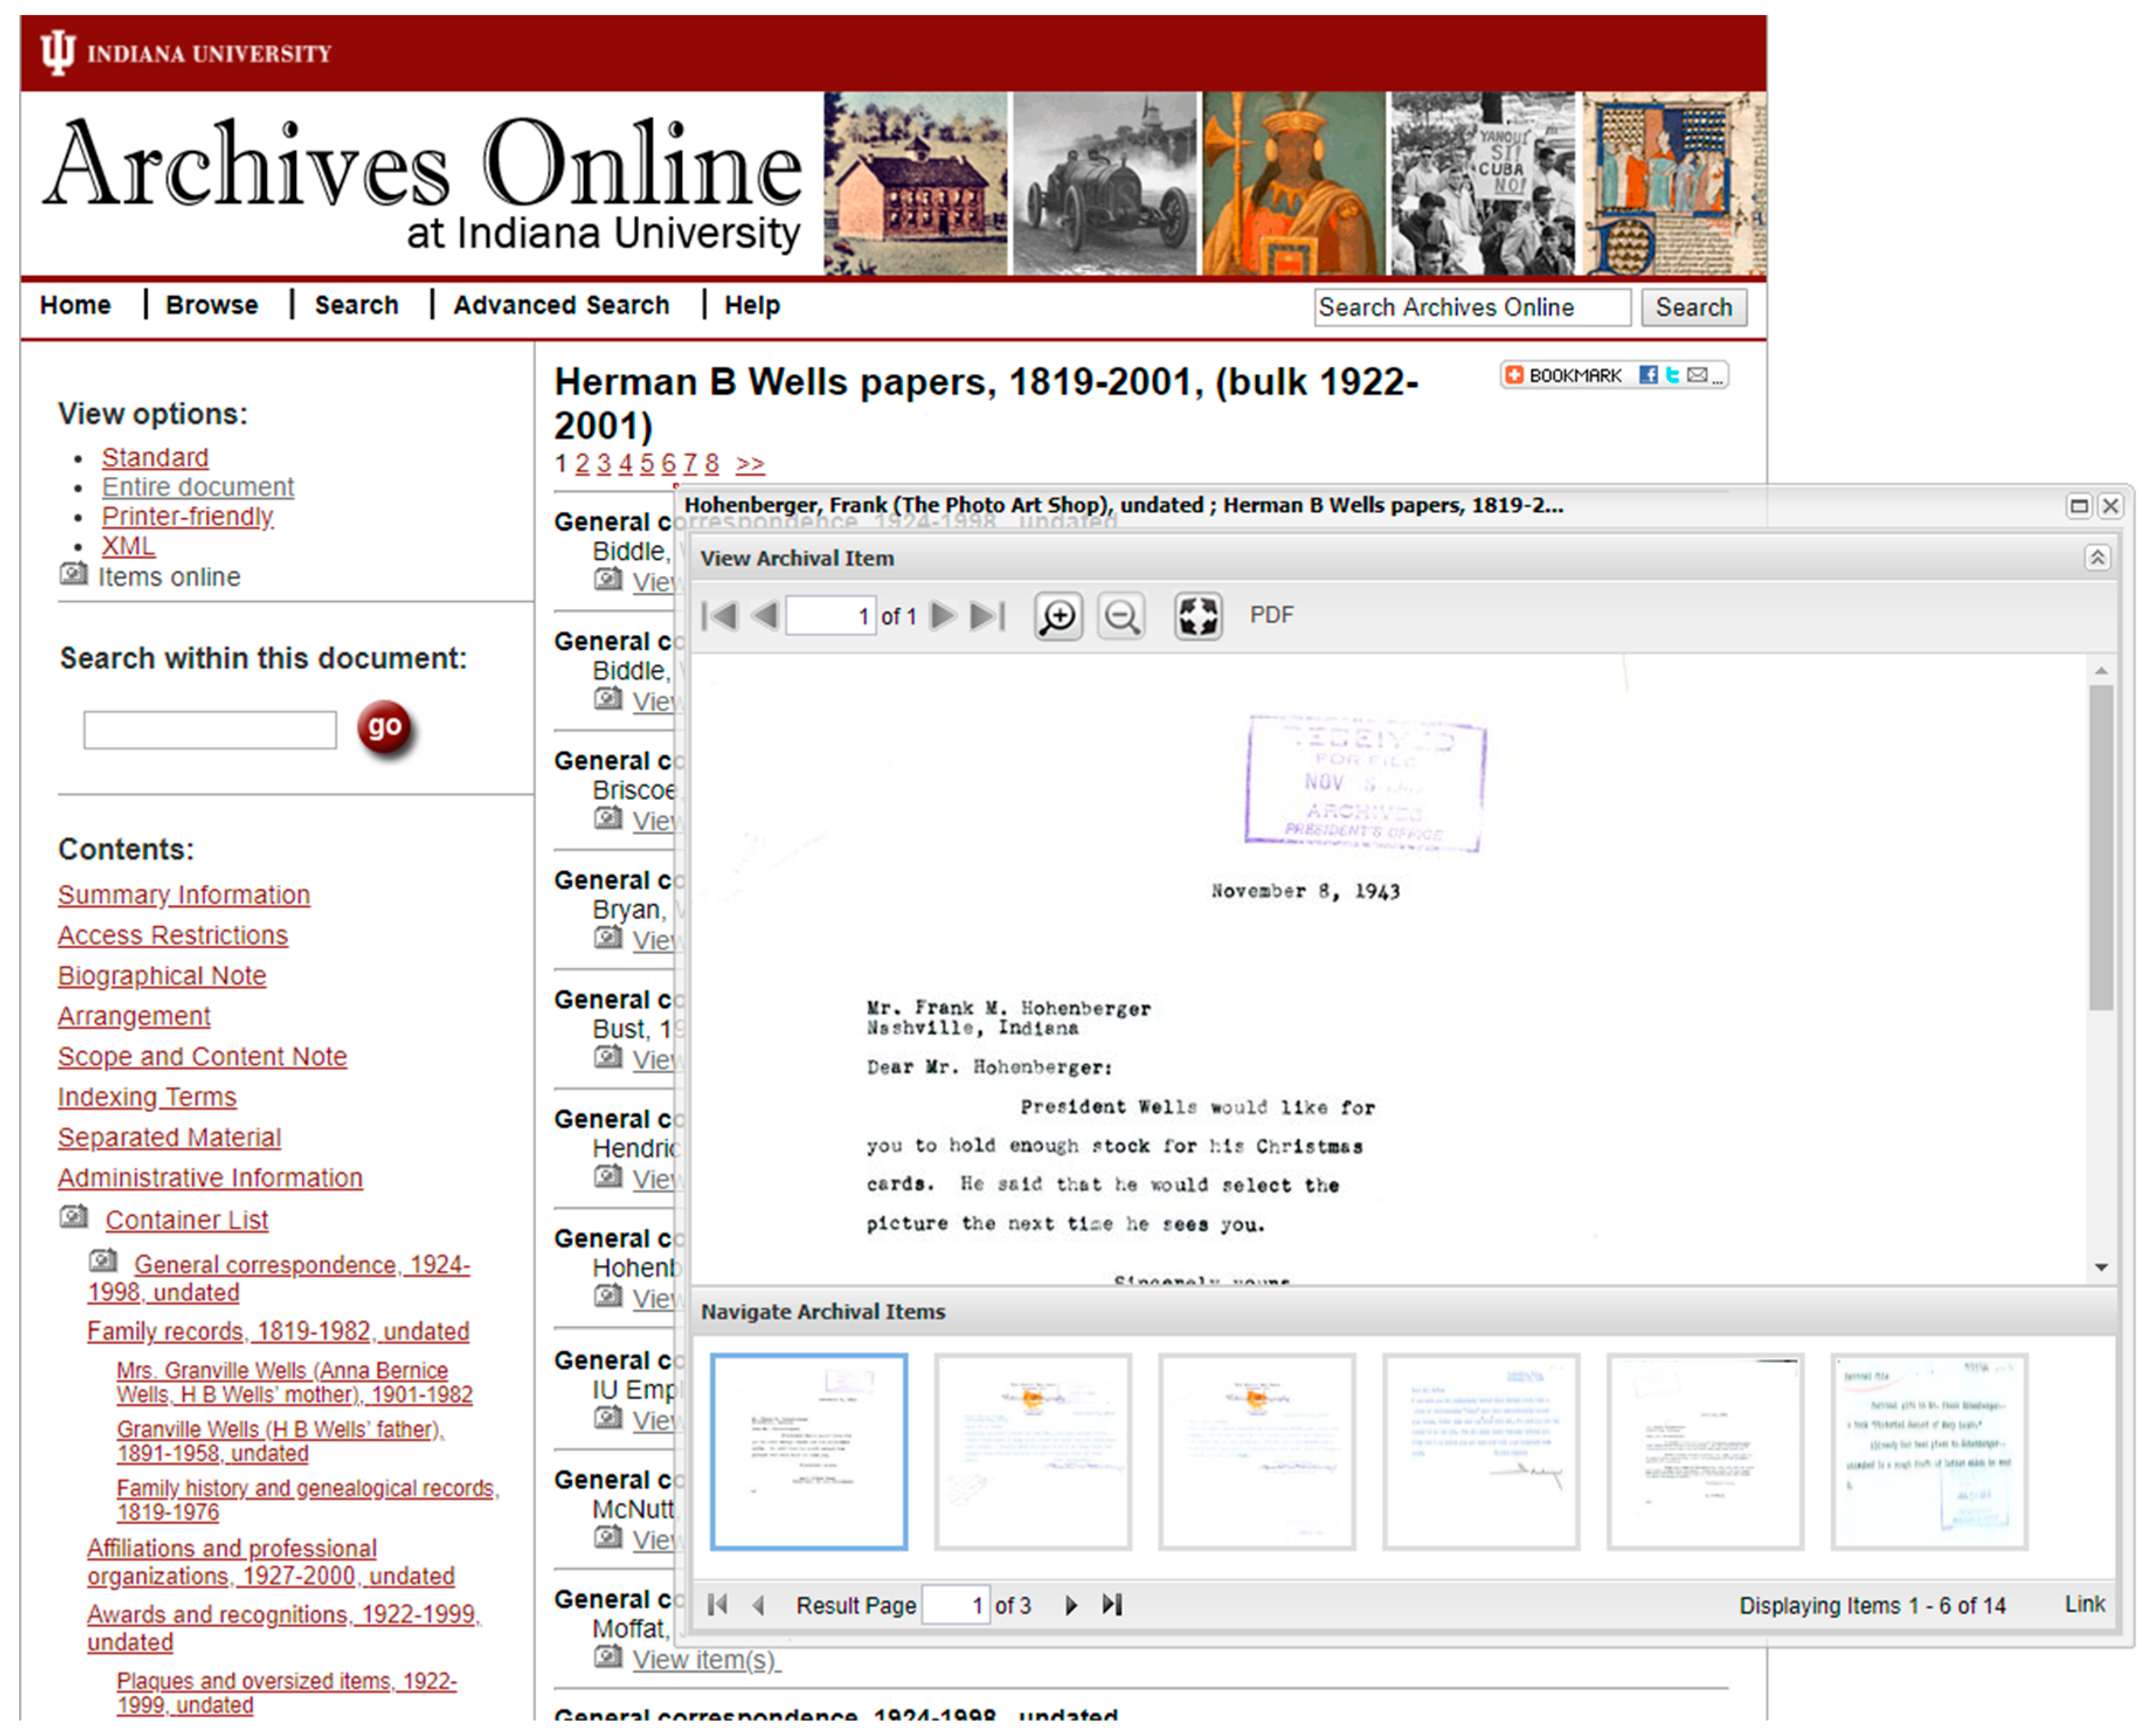Open Advanced Search from the navigation bar
The height and width of the screenshot is (1735, 2156).
point(561,305)
